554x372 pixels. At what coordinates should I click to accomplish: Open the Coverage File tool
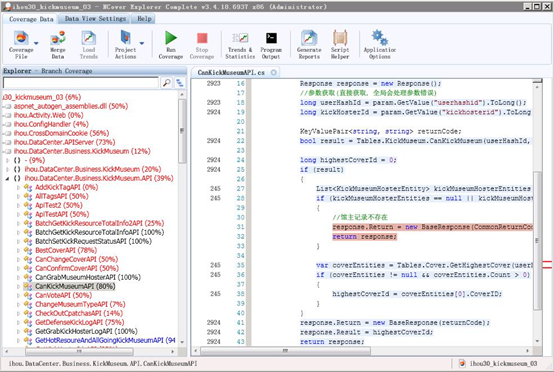pos(21,45)
